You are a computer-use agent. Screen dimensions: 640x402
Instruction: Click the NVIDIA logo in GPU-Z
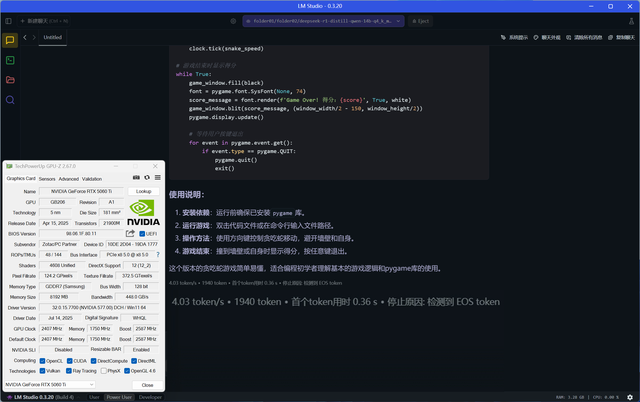143,213
